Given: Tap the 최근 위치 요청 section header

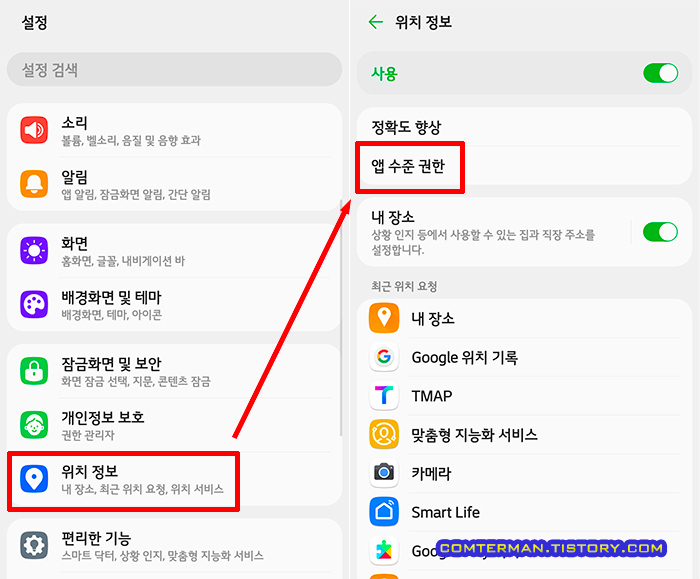Looking at the screenshot, I should 404,286.
